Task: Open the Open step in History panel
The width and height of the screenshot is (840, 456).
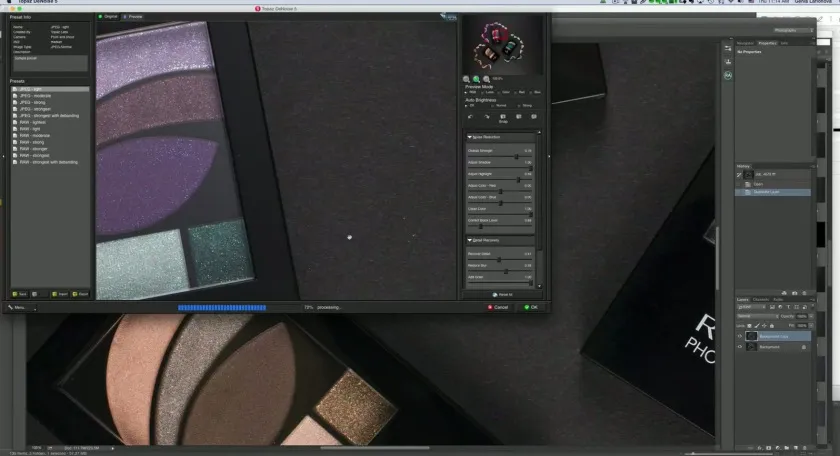Action: point(758,184)
